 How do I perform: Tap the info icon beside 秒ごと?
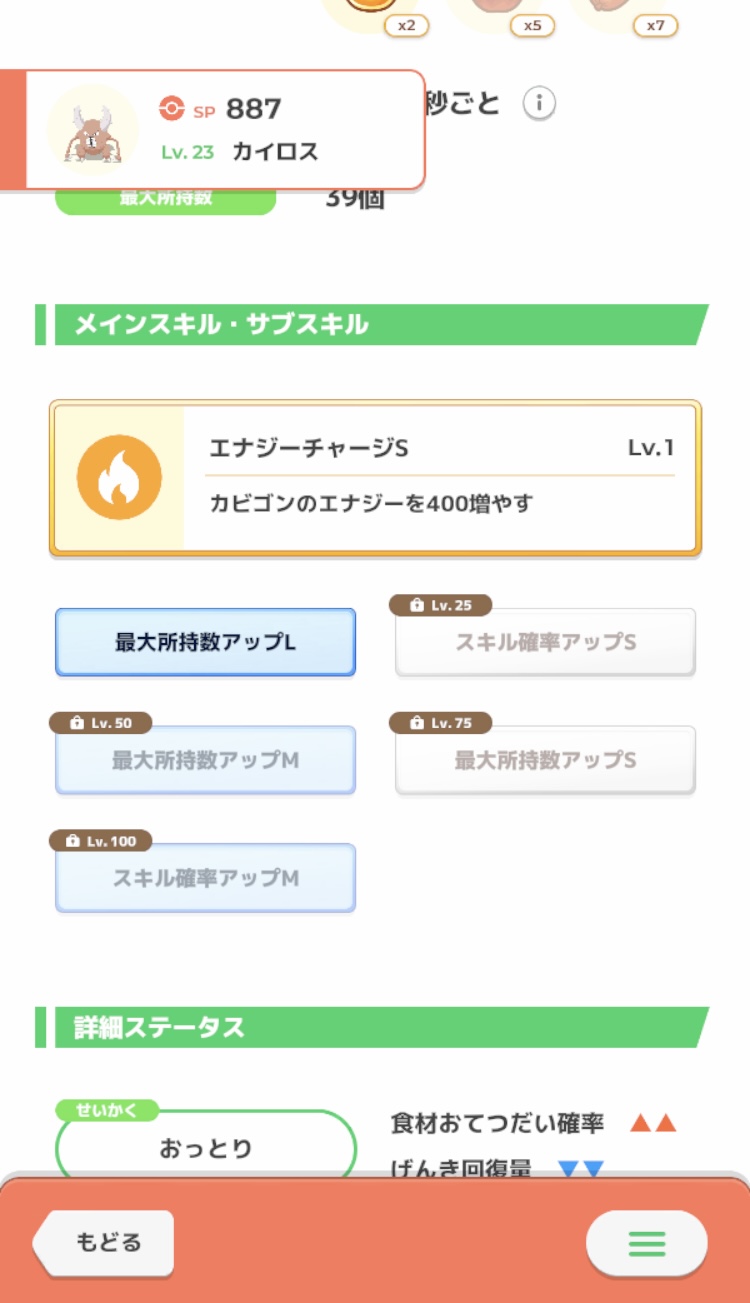click(539, 103)
